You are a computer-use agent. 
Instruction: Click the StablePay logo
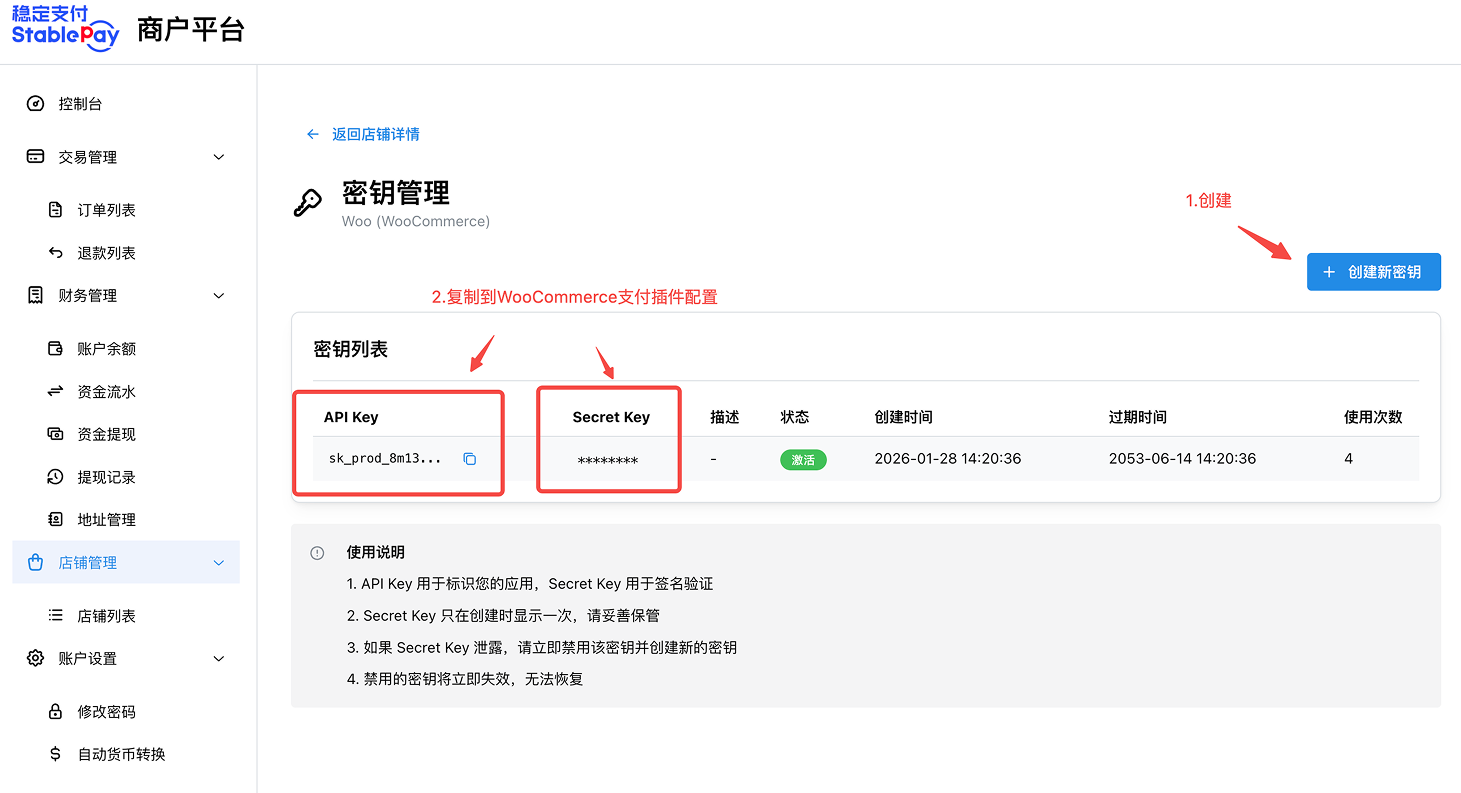click(x=64, y=30)
